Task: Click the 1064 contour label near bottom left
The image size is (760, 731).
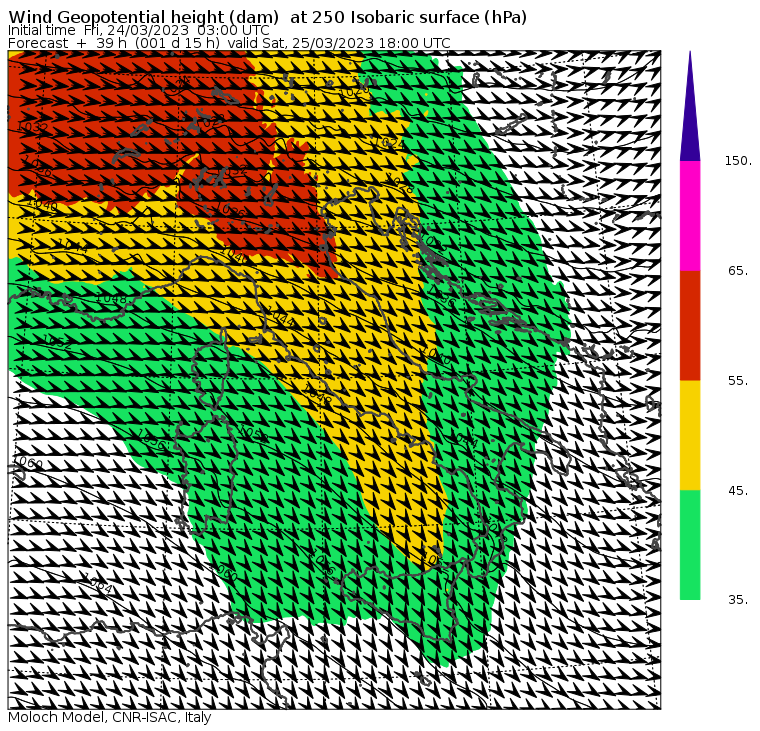Action: [x=99, y=583]
